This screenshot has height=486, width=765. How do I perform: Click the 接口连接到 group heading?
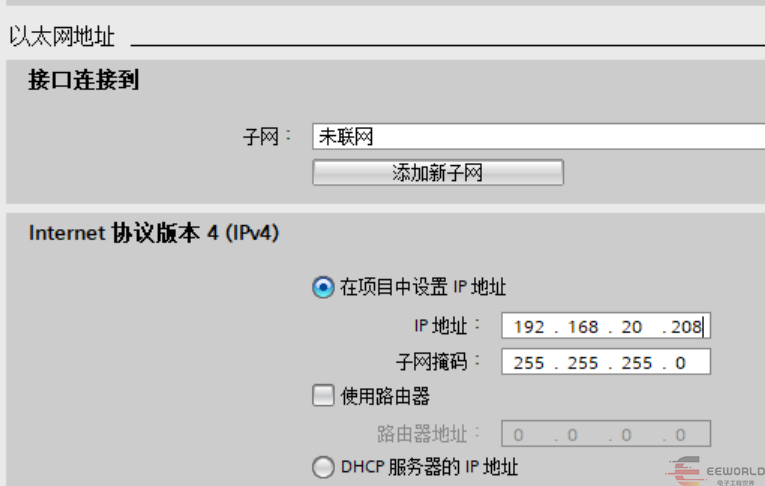tap(83, 80)
